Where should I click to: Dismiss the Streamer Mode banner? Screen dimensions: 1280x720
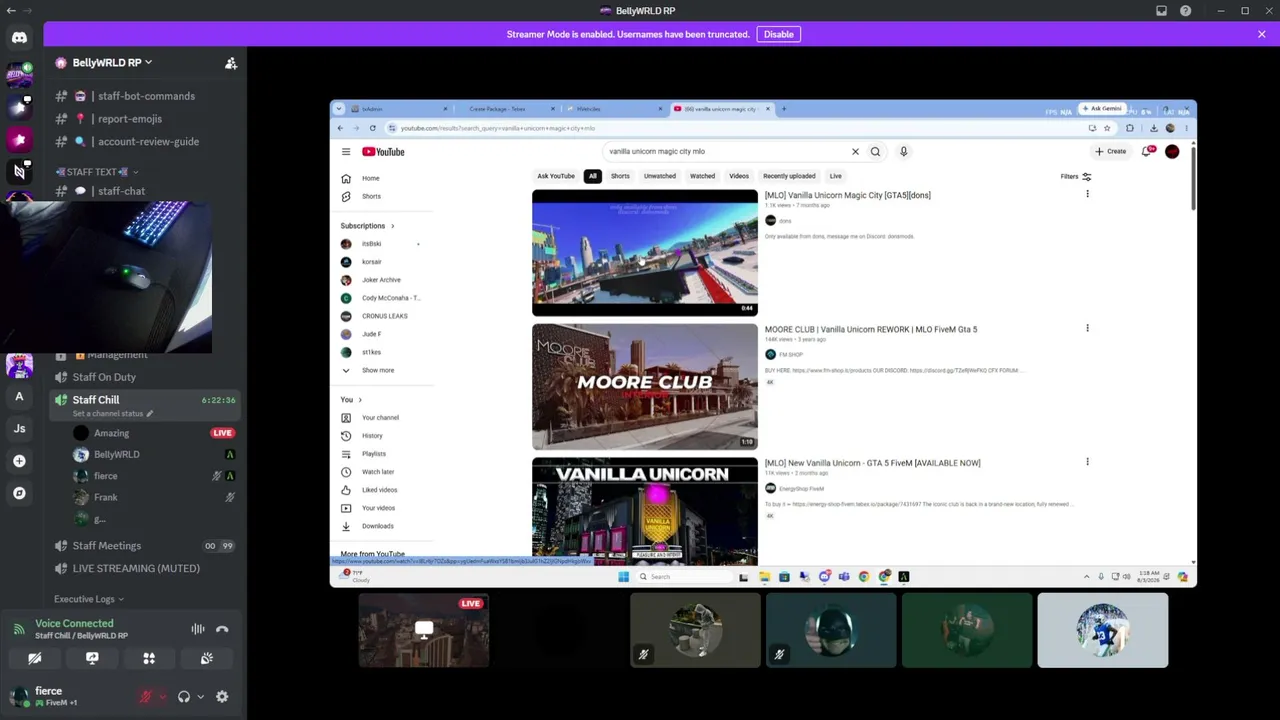[1262, 34]
